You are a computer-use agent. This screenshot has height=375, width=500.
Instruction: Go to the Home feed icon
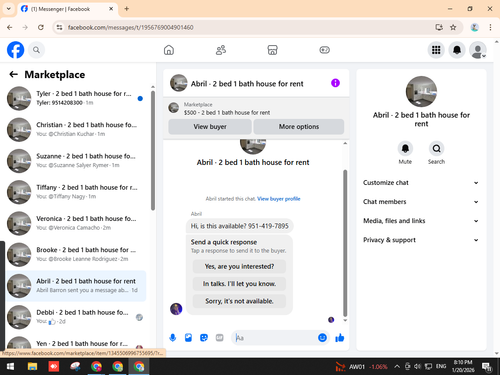pos(169,50)
